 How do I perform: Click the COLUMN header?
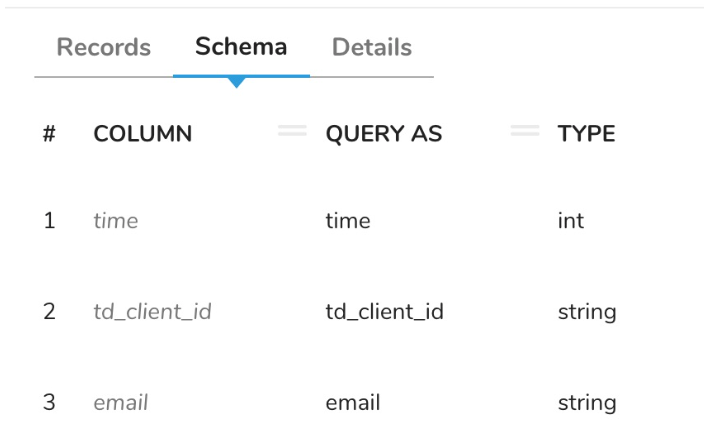click(142, 133)
